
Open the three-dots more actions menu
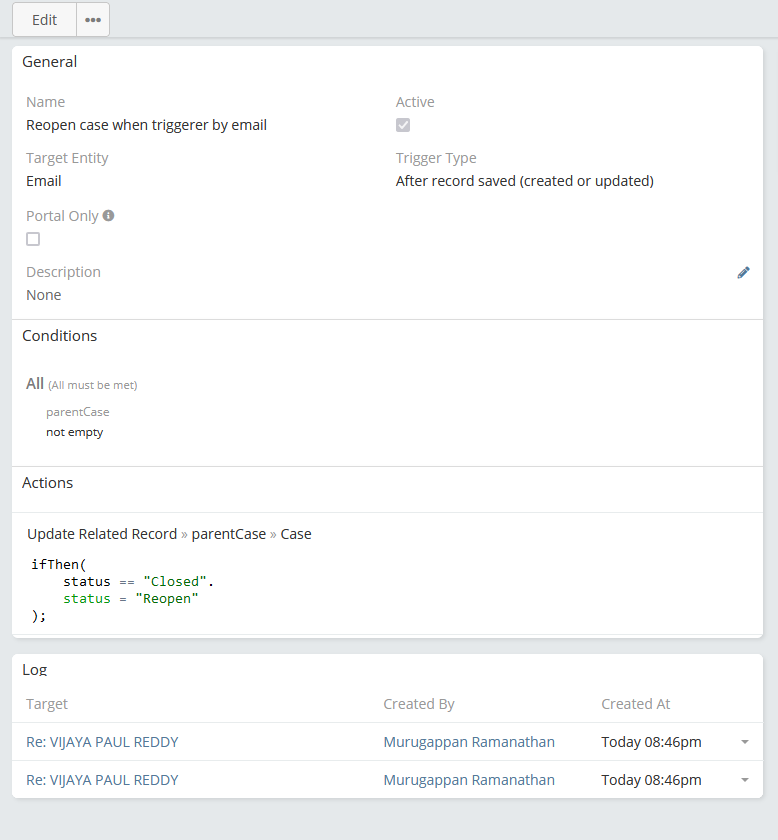93,20
